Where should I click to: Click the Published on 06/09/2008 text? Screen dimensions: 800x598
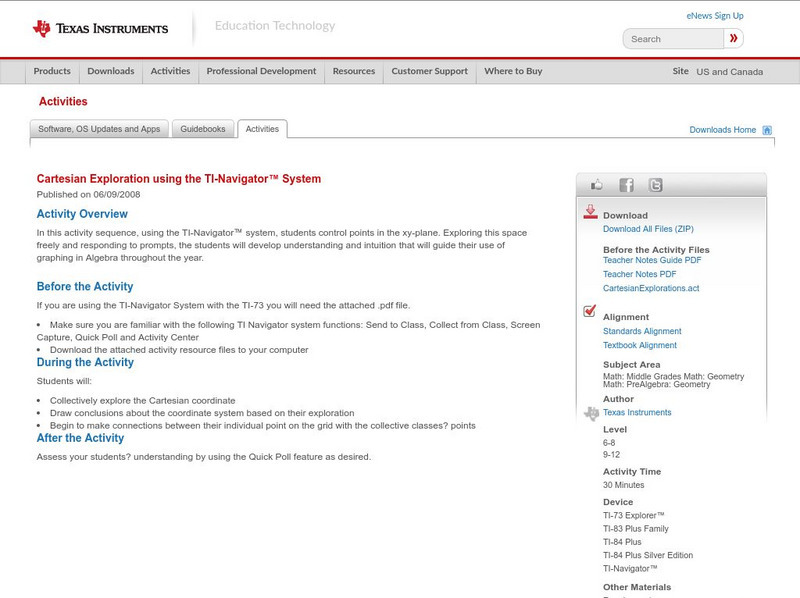(x=88, y=194)
